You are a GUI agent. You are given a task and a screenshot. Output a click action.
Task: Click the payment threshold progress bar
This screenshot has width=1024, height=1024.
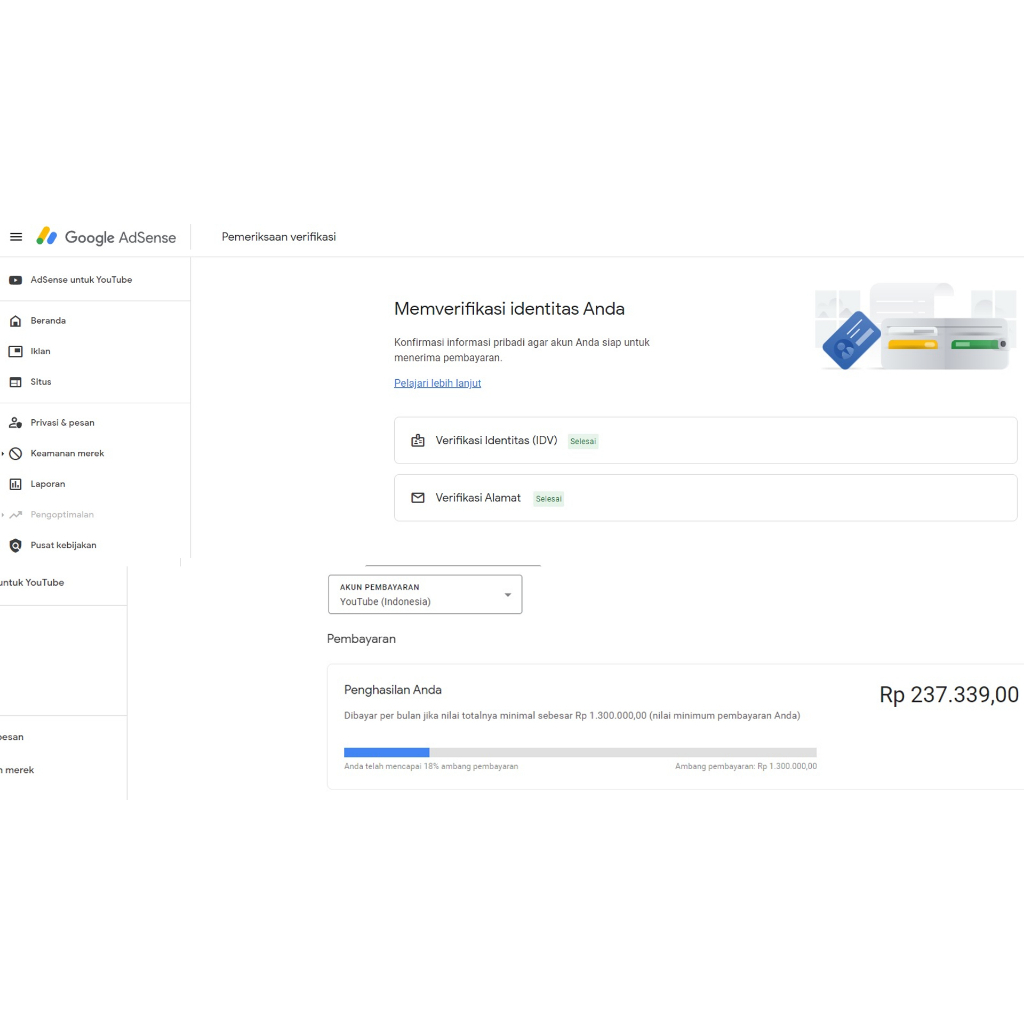point(580,752)
